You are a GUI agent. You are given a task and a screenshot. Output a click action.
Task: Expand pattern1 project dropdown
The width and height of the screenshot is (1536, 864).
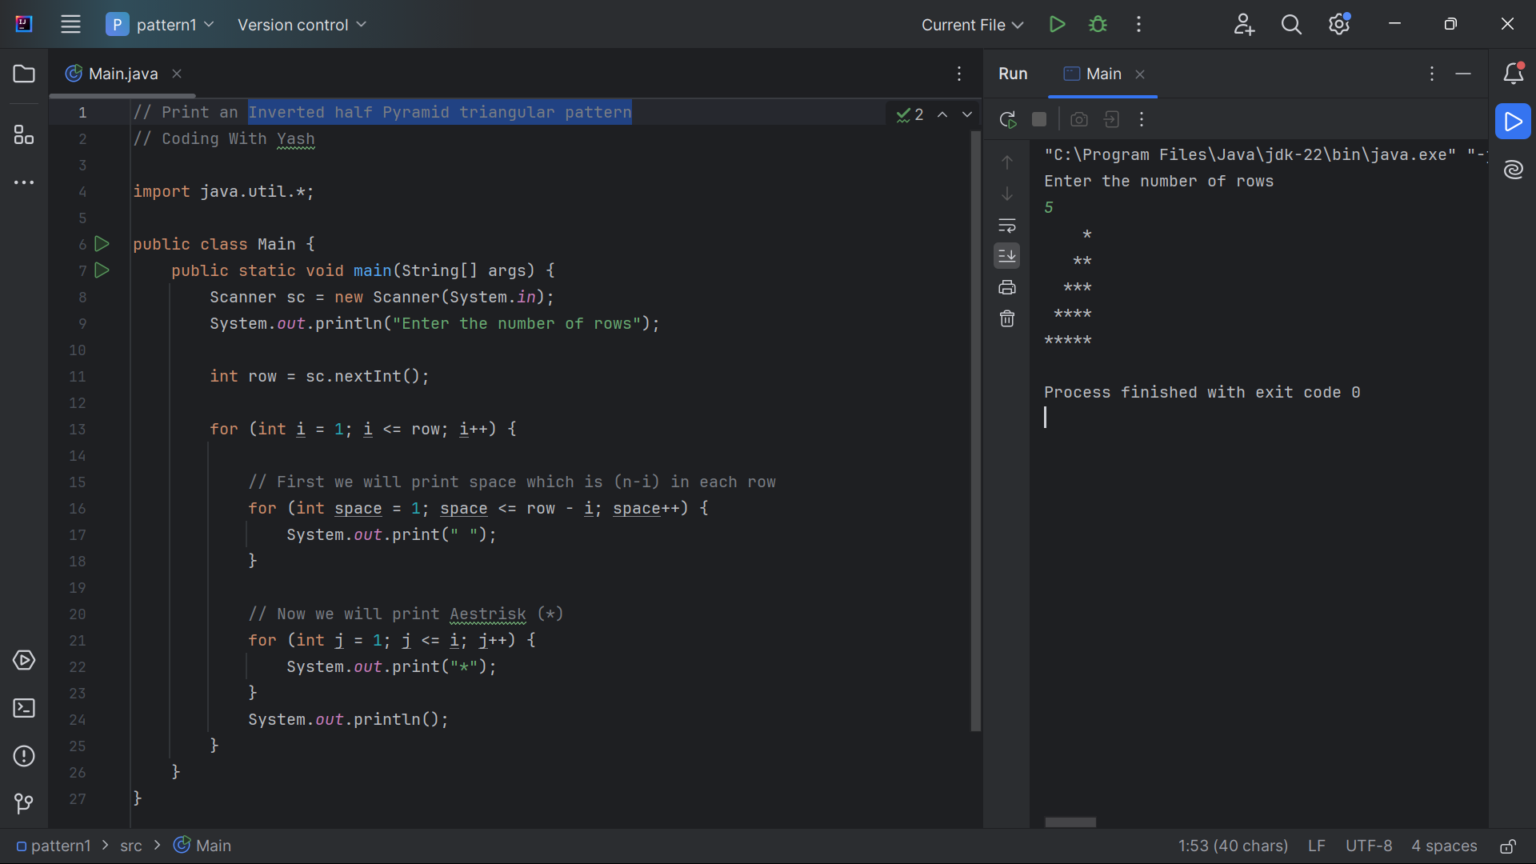tap(160, 24)
